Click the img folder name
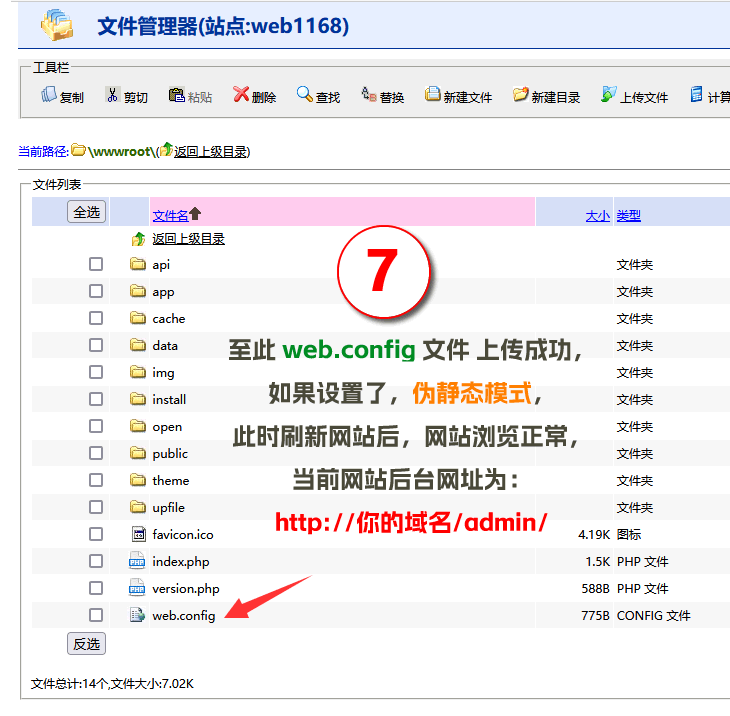730x716 pixels. [x=163, y=373]
